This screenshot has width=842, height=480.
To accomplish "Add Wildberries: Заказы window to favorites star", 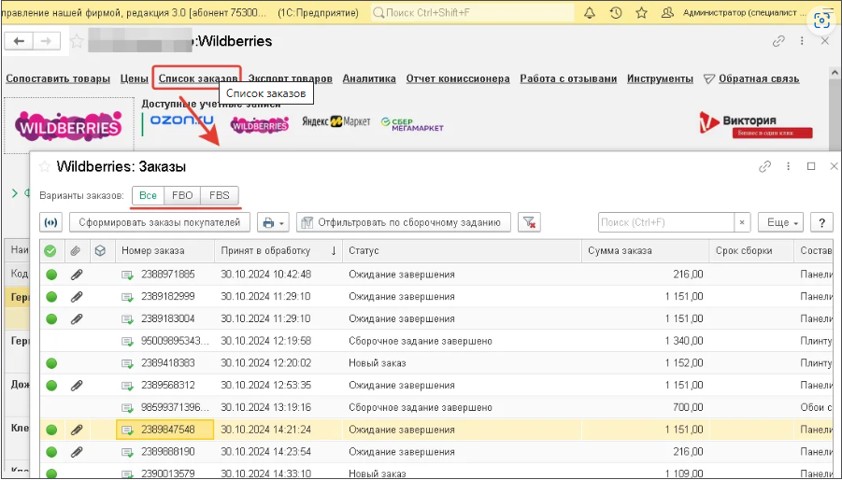I will coord(42,167).
